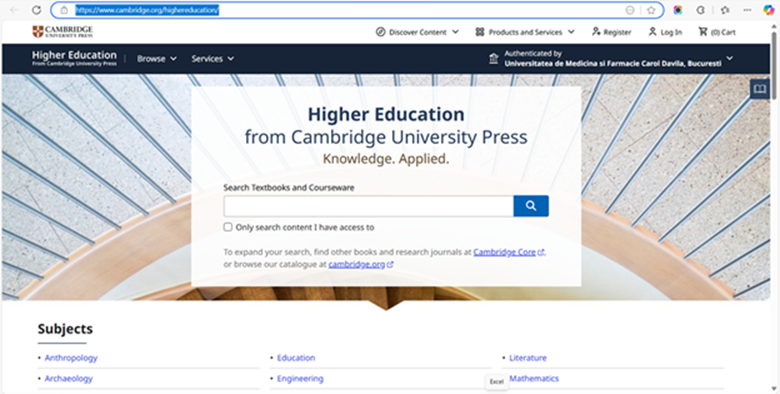Click the blue search magnifier button
The height and width of the screenshot is (394, 780).
531,206
